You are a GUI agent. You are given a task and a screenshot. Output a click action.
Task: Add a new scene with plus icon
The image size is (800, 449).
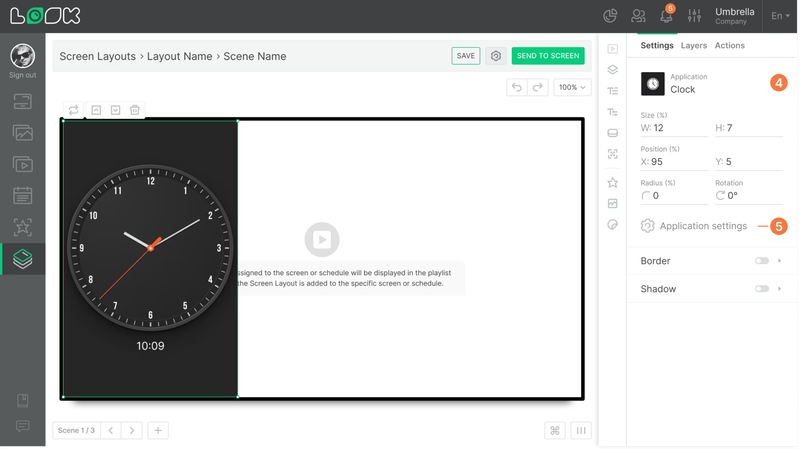159,432
